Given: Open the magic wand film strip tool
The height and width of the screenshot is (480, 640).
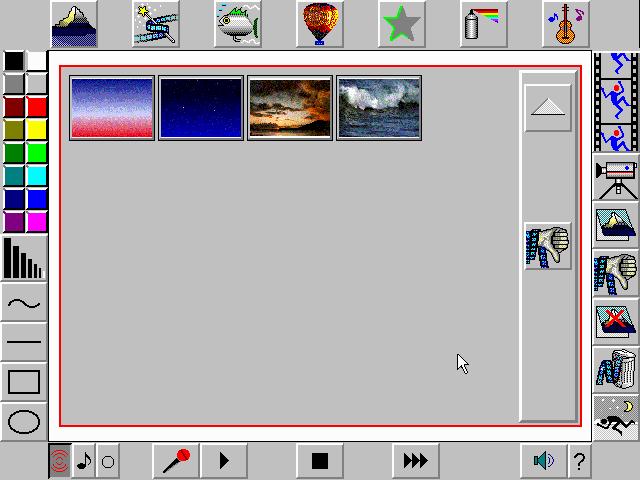Looking at the screenshot, I should click(156, 24).
